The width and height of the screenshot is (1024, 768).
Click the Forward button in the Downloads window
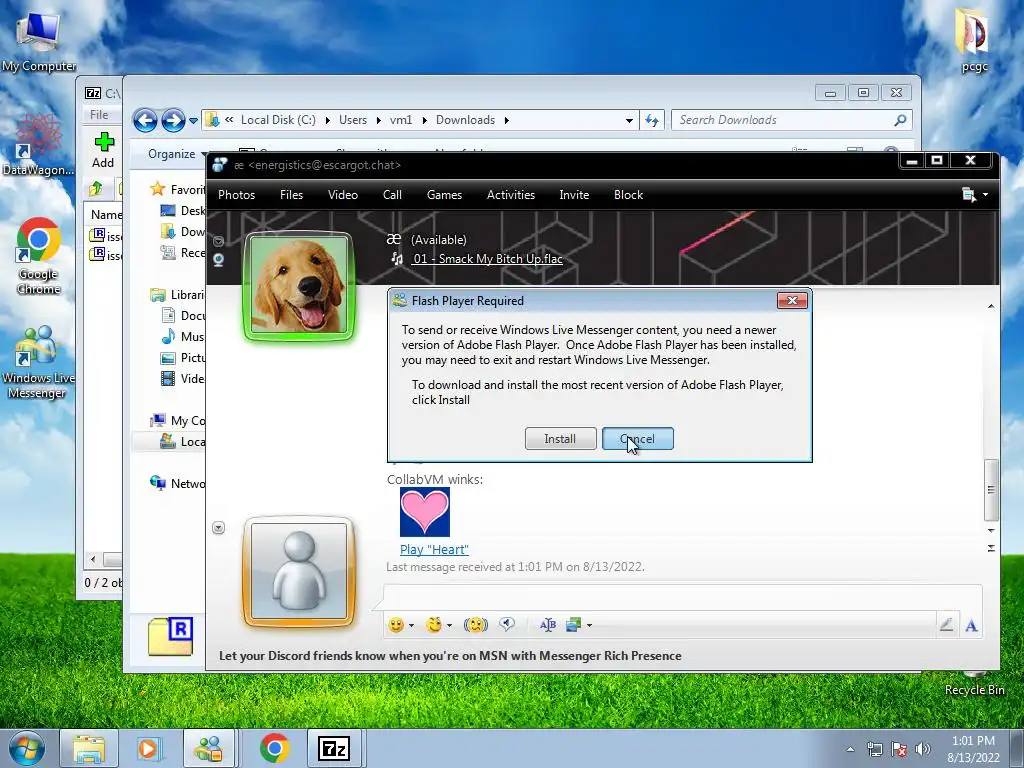coord(173,120)
